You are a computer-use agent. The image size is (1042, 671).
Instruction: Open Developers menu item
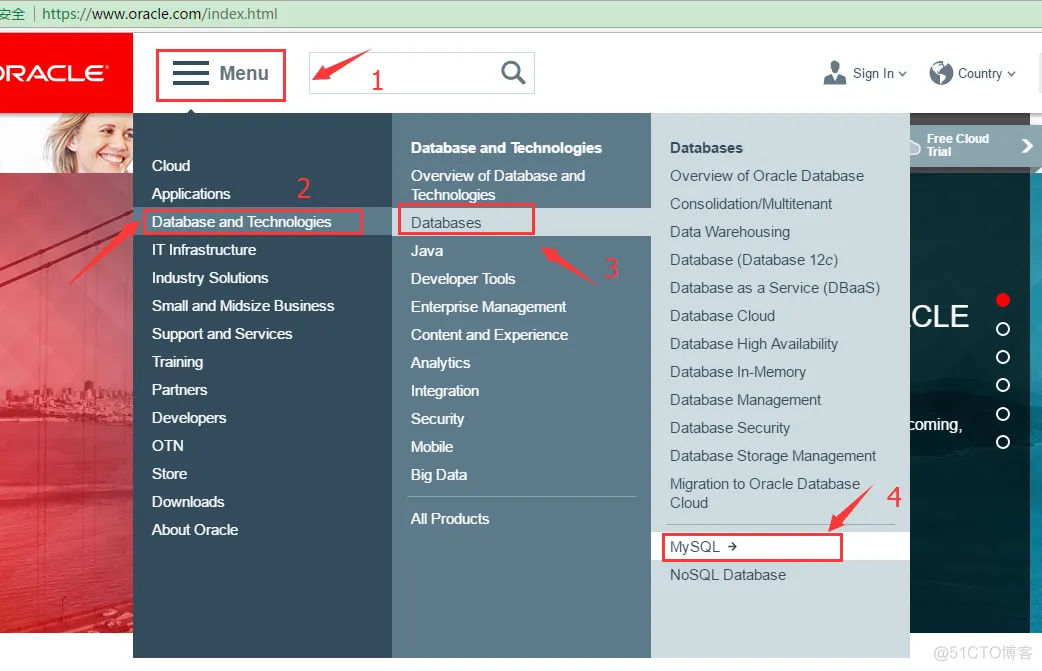point(189,418)
